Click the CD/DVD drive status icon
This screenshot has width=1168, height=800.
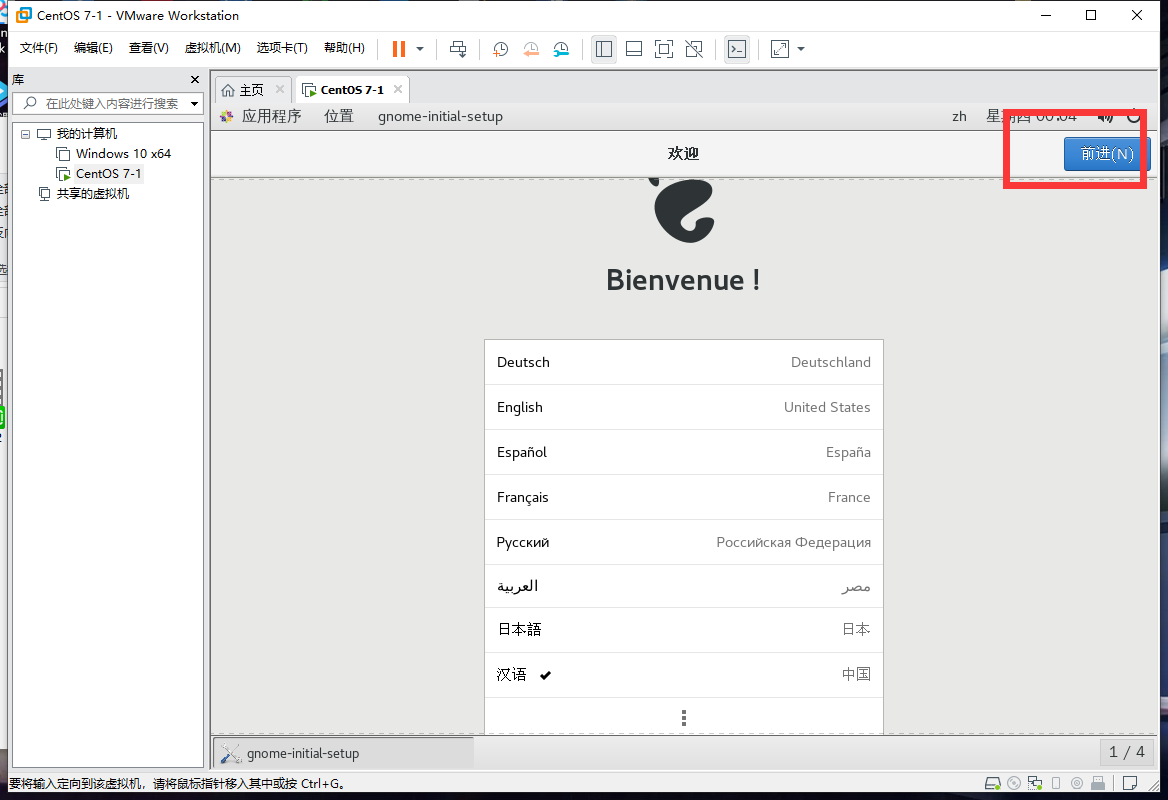coord(1014,783)
